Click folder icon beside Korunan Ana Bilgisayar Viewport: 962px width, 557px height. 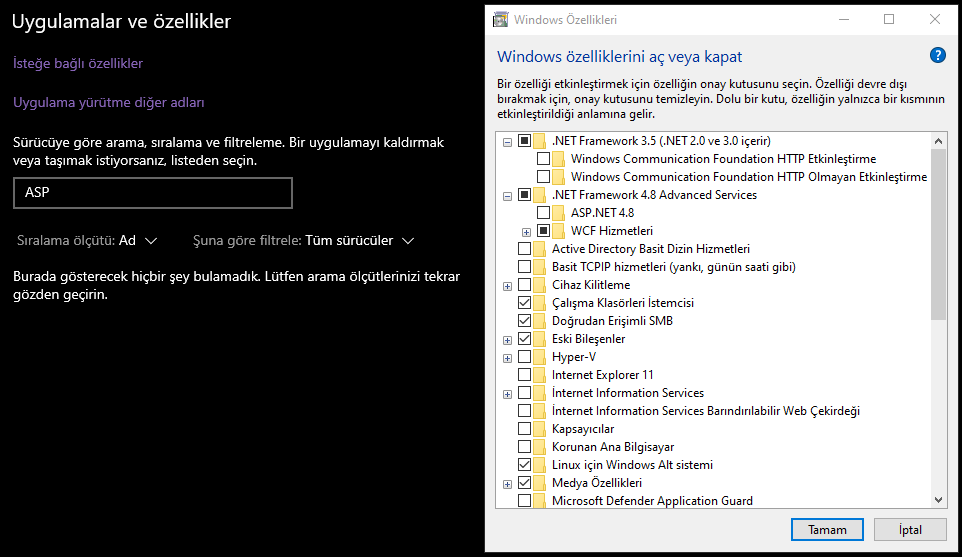(x=539, y=447)
